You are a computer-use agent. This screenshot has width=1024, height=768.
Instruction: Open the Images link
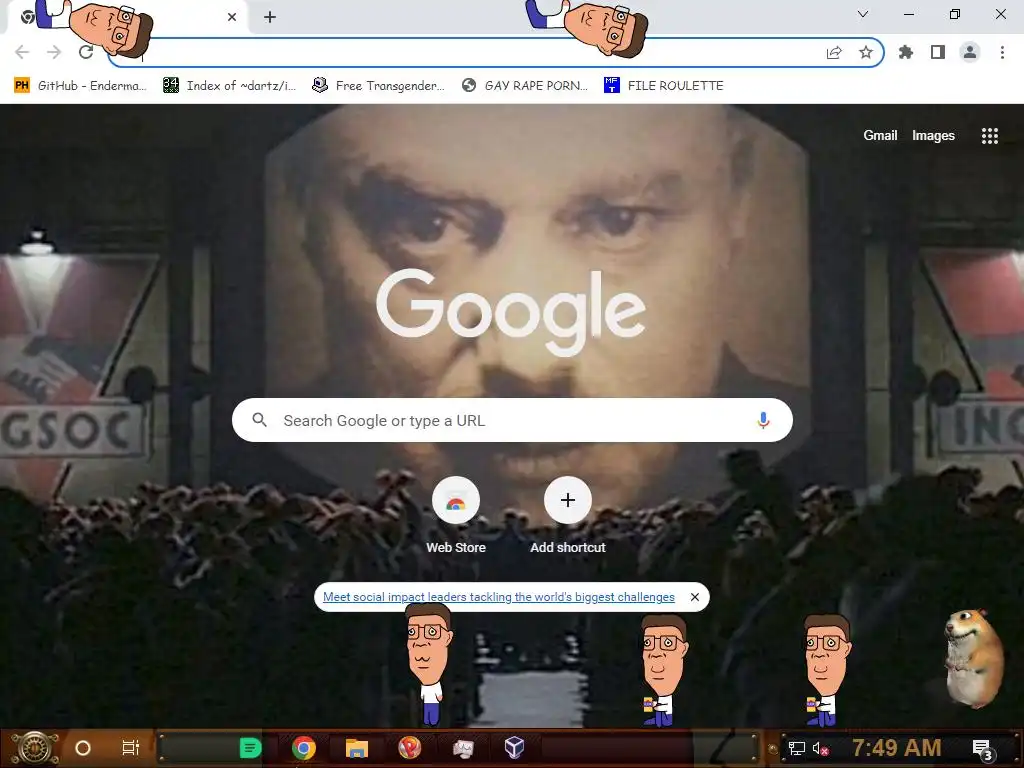point(933,135)
